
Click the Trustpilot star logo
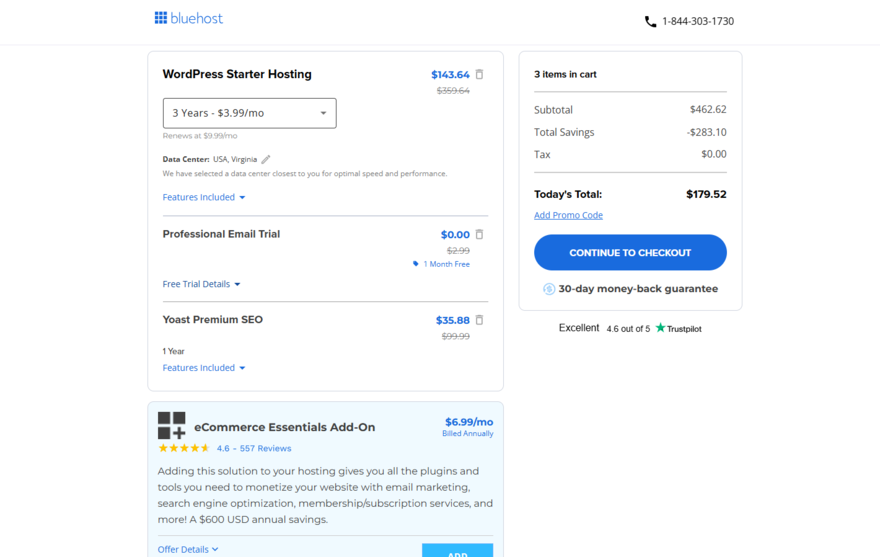[660, 328]
